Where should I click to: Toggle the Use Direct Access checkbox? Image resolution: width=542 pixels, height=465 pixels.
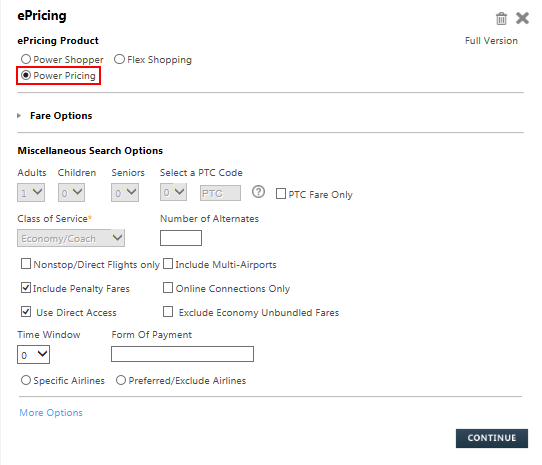pos(26,311)
